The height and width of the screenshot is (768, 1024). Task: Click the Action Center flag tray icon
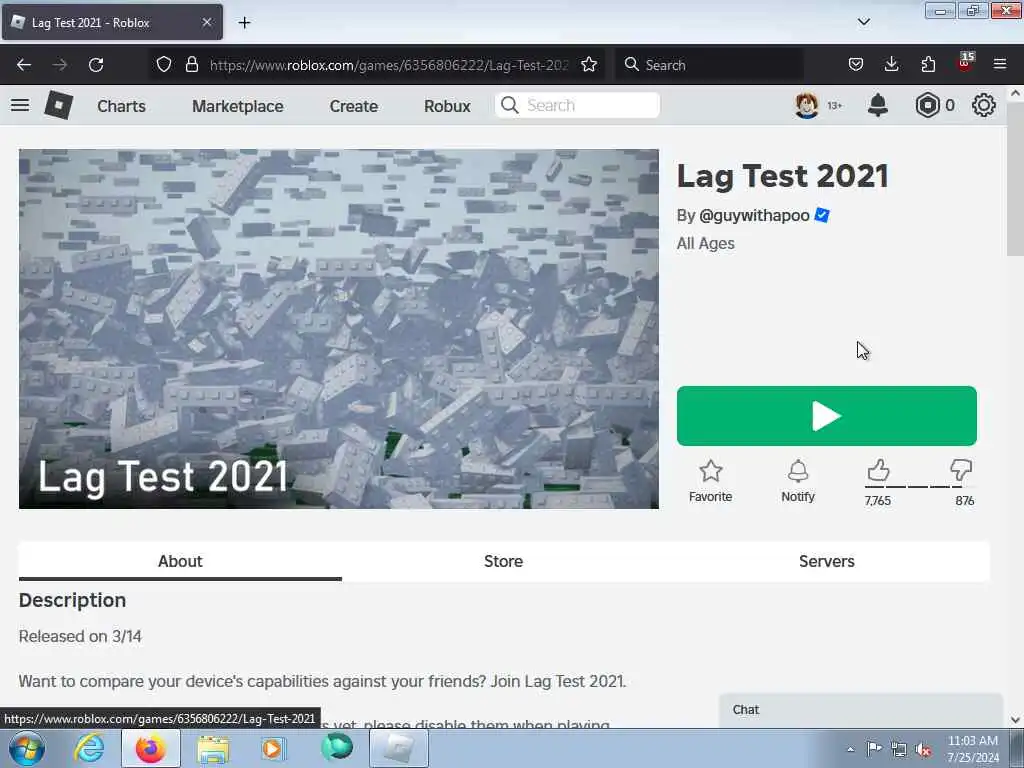[x=874, y=749]
